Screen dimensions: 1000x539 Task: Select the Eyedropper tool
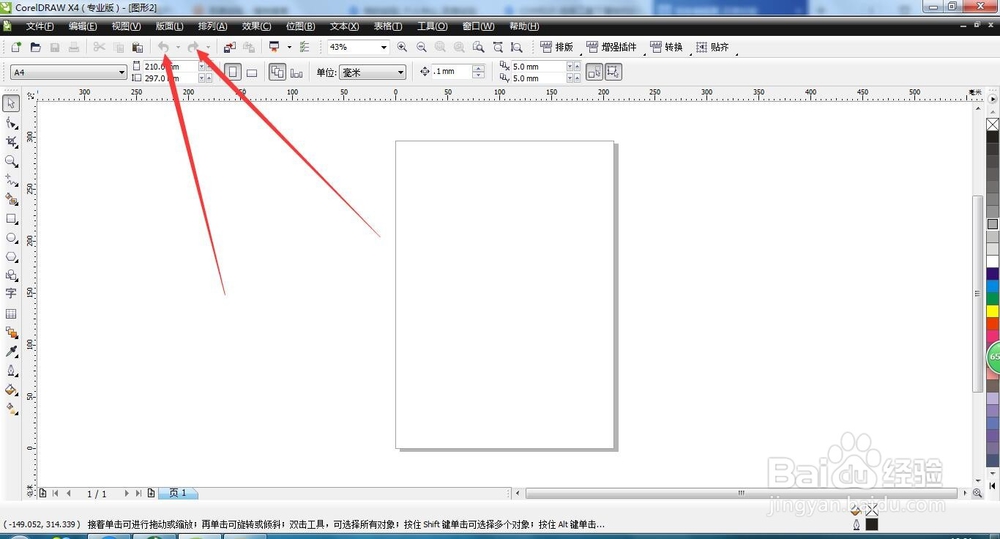[11, 351]
